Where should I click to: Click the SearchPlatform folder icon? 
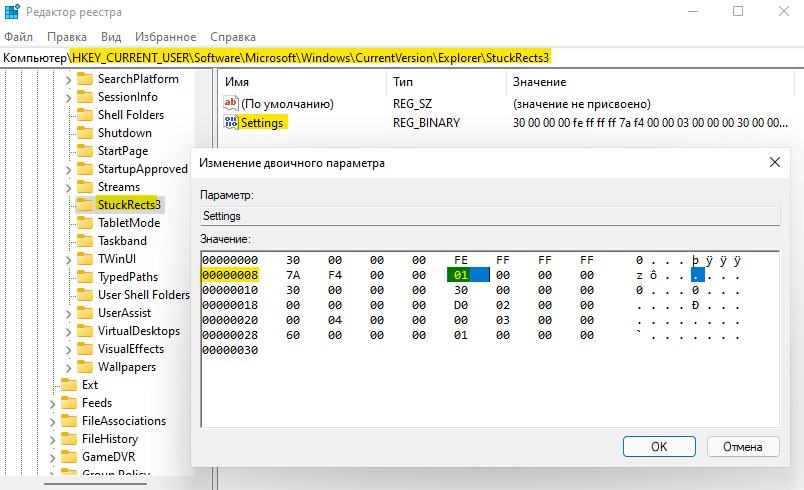85,79
